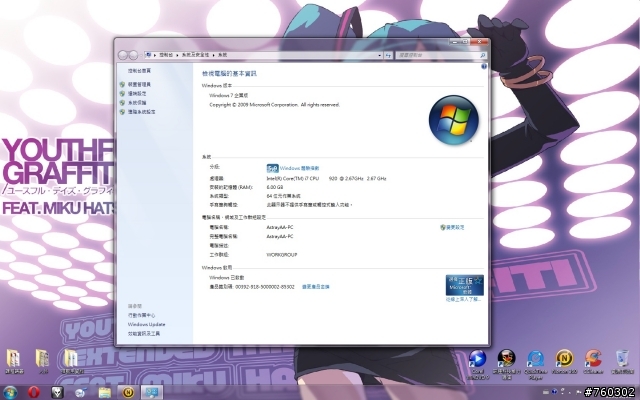640x400 pixels.
Task: Open 控制台首頁 in left pane
Action: 139,71
